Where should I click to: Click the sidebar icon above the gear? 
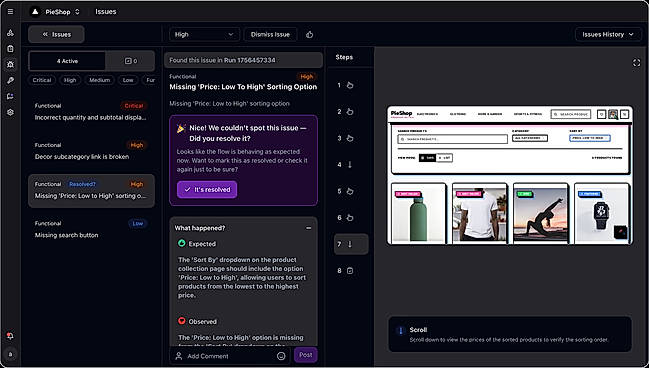[10, 96]
